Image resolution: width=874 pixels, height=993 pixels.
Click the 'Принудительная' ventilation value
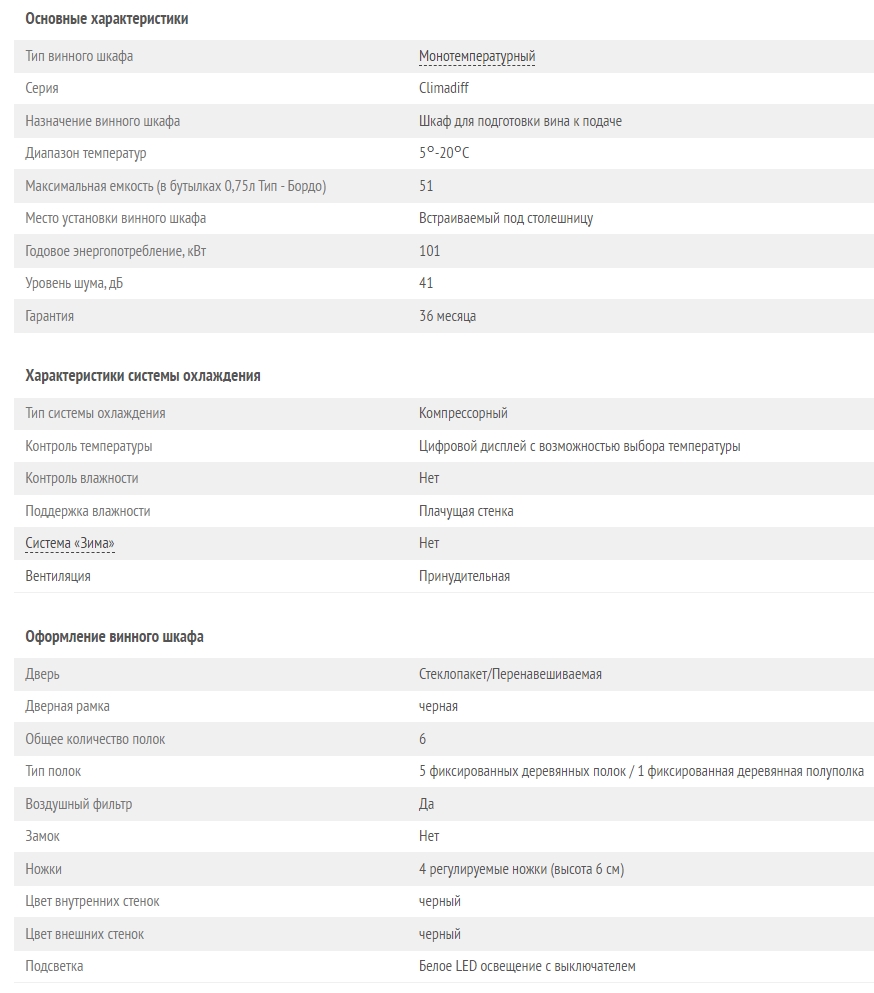click(x=464, y=577)
